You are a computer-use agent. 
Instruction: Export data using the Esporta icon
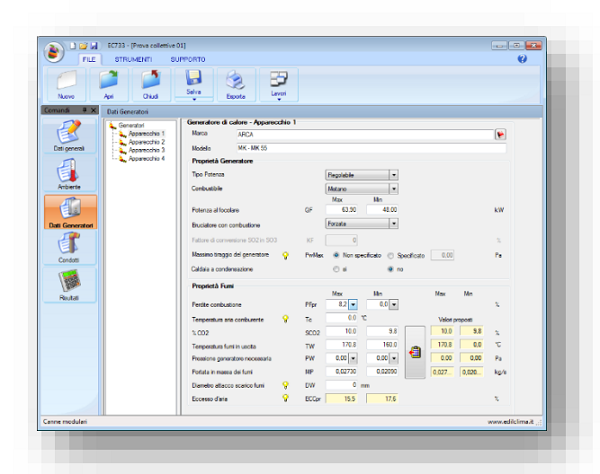234,82
